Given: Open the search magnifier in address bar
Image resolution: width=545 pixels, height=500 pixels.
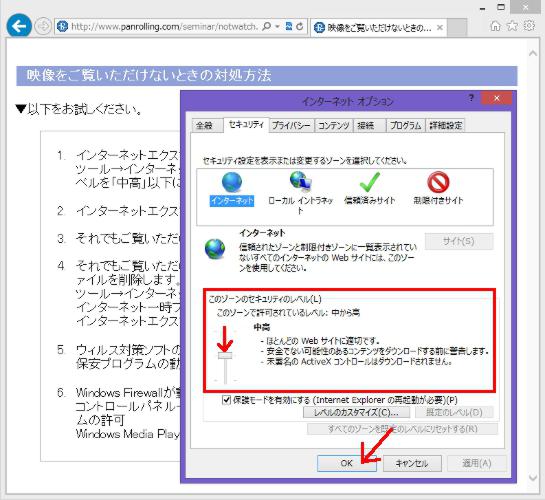Looking at the screenshot, I should pos(267,26).
